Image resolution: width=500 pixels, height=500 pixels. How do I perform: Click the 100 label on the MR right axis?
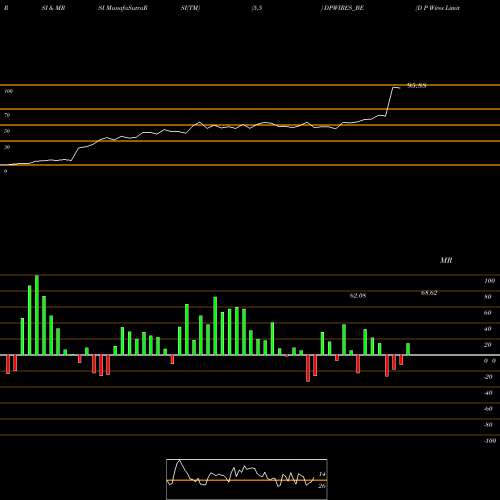489,281
